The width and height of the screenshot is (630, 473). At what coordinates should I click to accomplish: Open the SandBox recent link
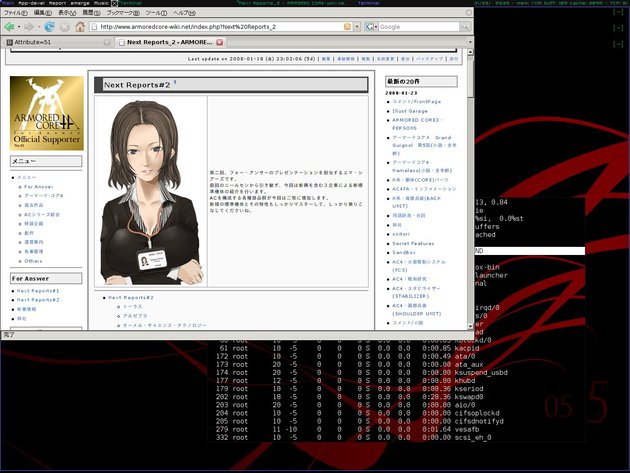(404, 253)
